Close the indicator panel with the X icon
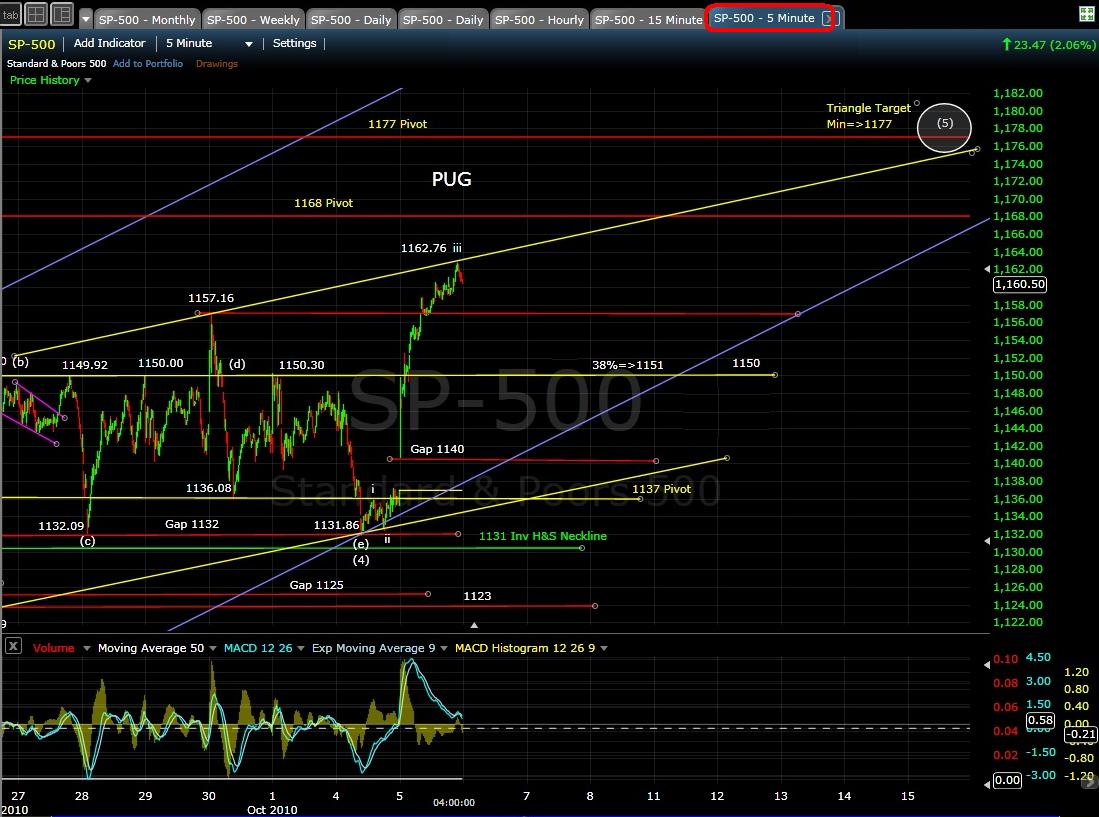Image resolution: width=1099 pixels, height=817 pixels. click(13, 645)
